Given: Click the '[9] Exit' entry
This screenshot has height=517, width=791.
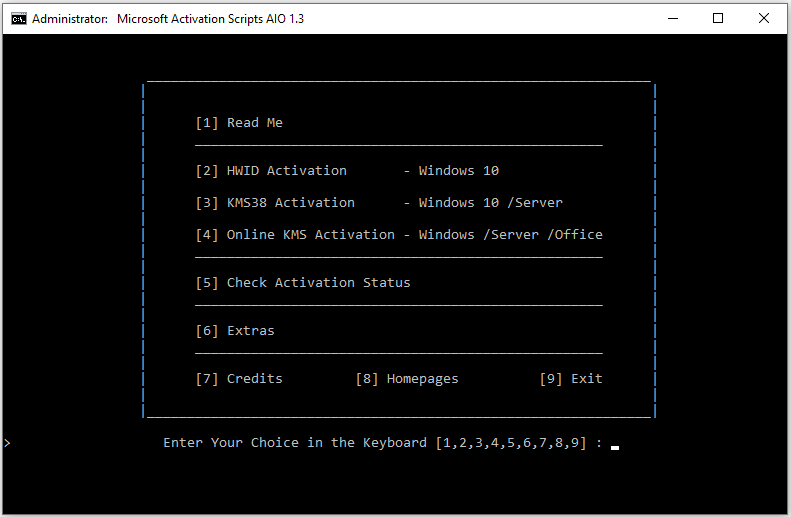Looking at the screenshot, I should click(571, 379).
